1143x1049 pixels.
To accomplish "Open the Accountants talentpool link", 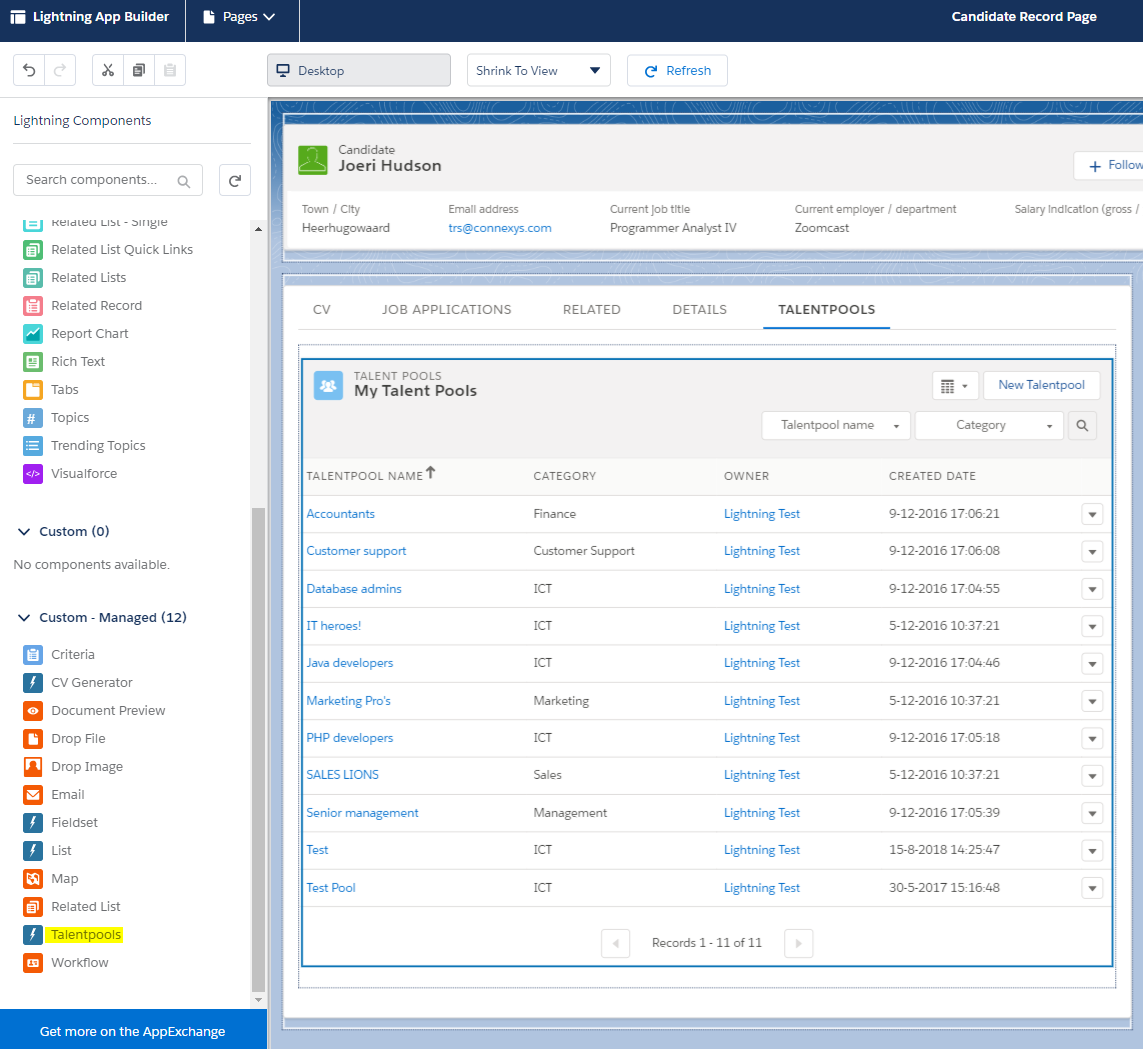I will pos(340,514).
